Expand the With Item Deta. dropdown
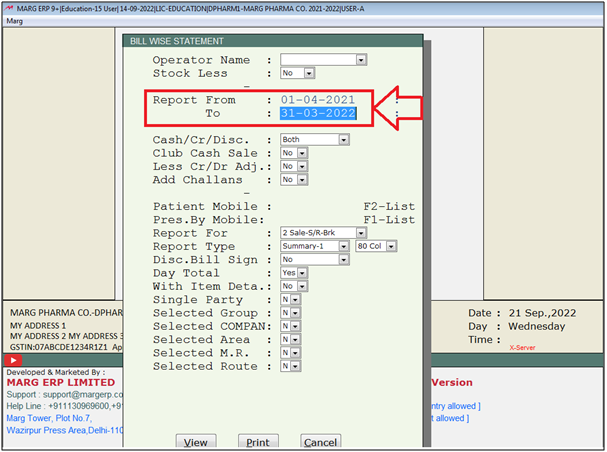The image size is (607, 452). tap(302, 286)
